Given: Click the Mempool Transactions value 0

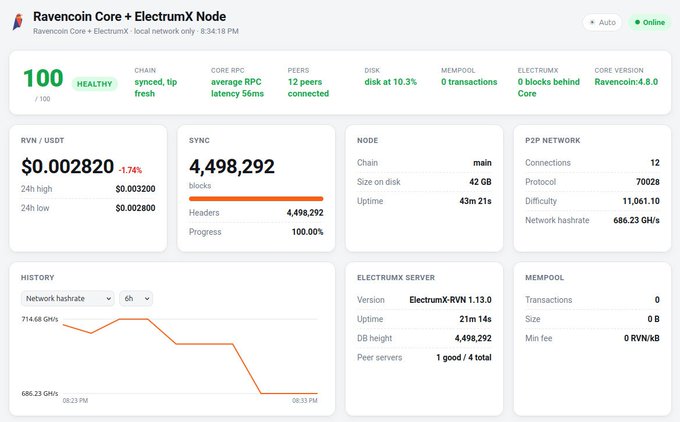Looking at the screenshot, I should (x=657, y=300).
